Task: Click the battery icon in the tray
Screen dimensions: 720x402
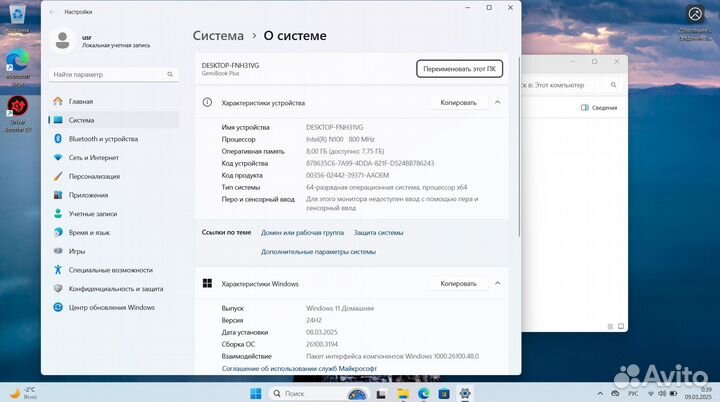Action: pos(673,394)
